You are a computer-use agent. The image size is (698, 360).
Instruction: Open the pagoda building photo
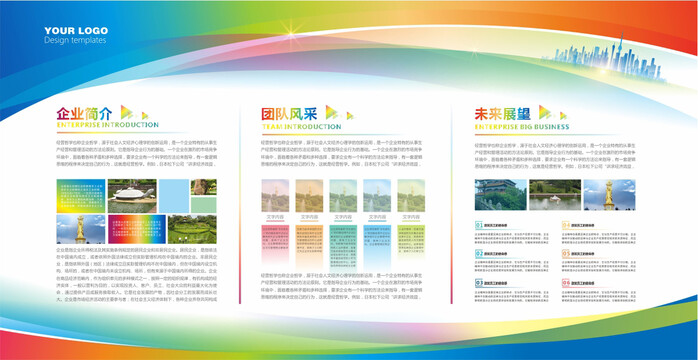pyautogui.click(x=500, y=195)
